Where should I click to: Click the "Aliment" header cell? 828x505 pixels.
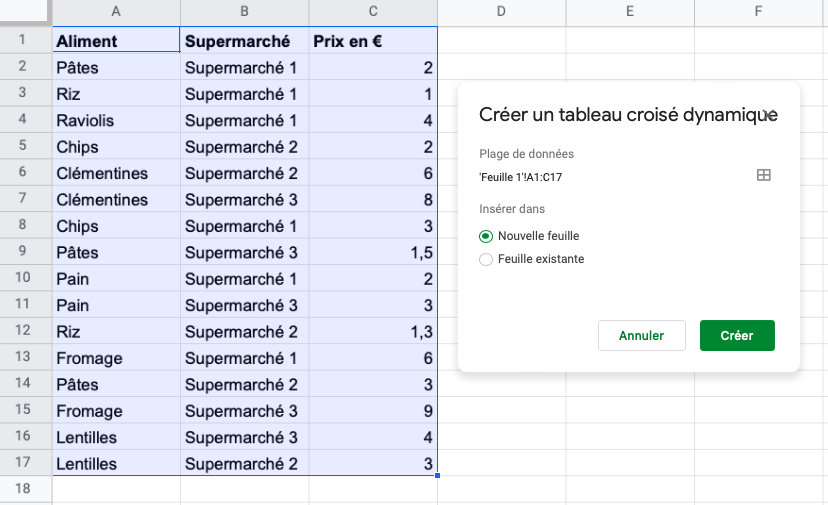click(x=116, y=41)
